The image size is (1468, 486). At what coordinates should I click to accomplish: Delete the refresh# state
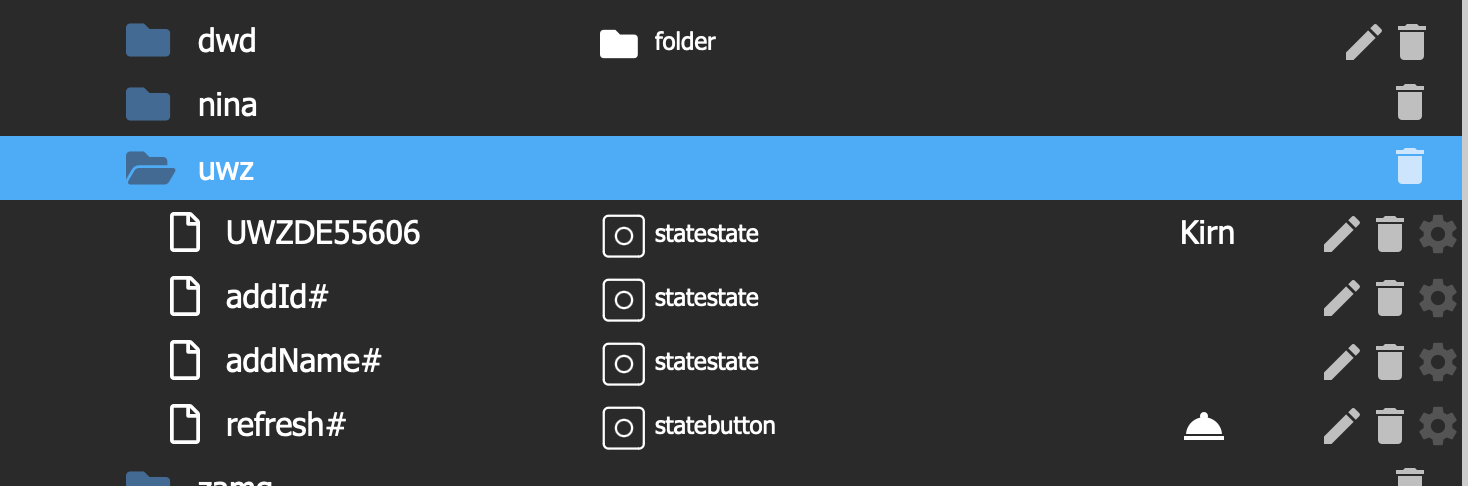click(x=1389, y=426)
